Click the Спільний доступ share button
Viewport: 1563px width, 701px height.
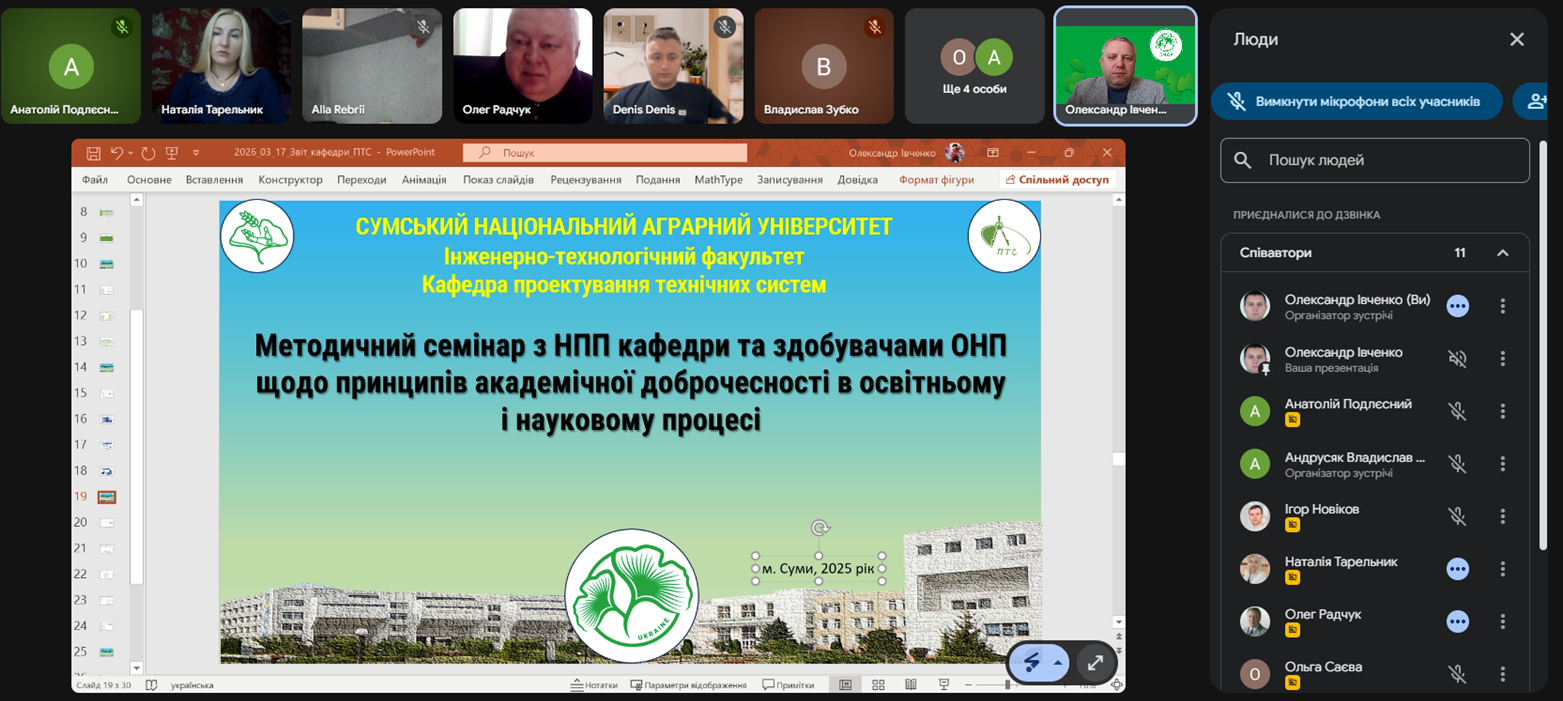pyautogui.click(x=1057, y=180)
